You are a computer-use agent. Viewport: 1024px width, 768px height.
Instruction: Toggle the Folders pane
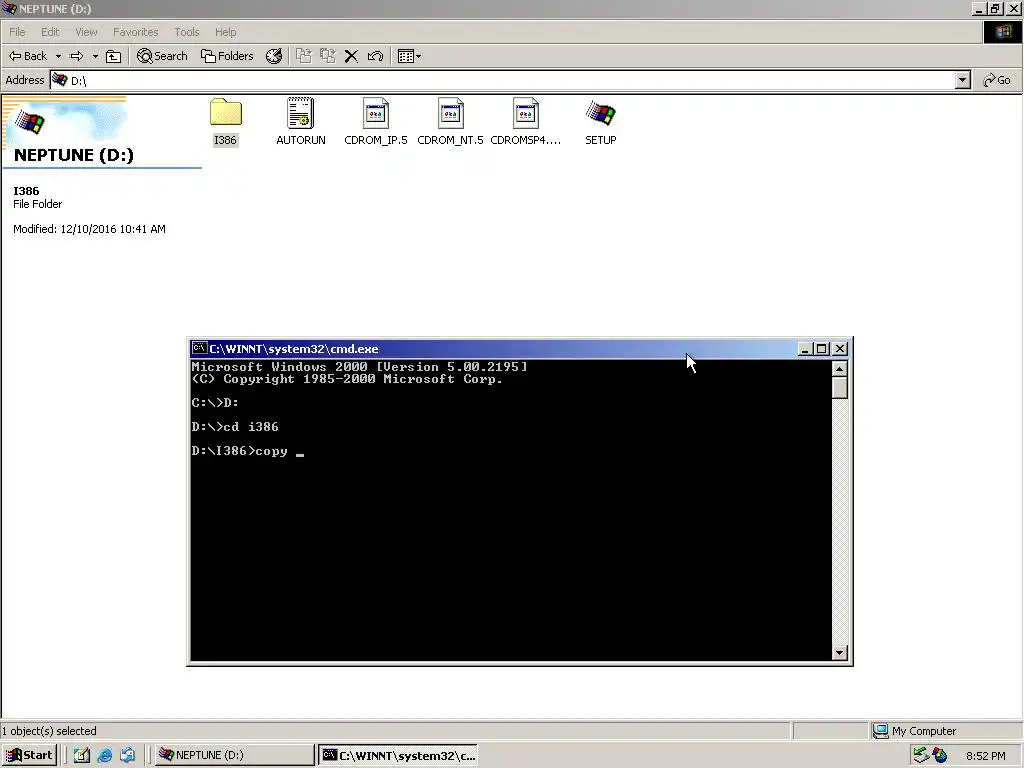point(227,56)
